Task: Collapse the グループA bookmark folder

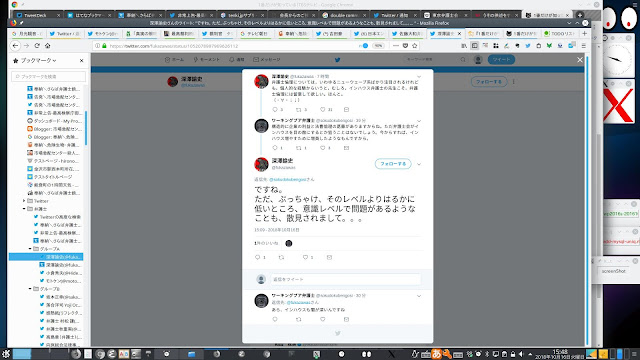Action: 30,249
